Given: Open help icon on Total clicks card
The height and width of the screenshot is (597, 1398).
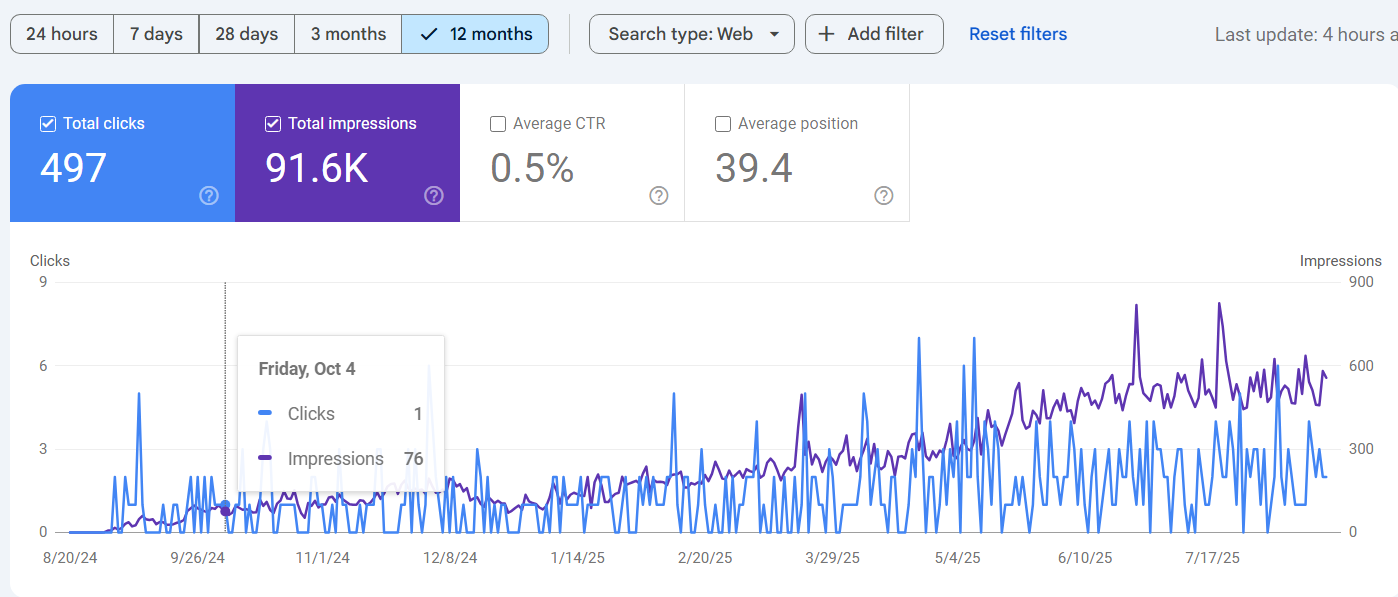Looking at the screenshot, I should coord(209,196).
